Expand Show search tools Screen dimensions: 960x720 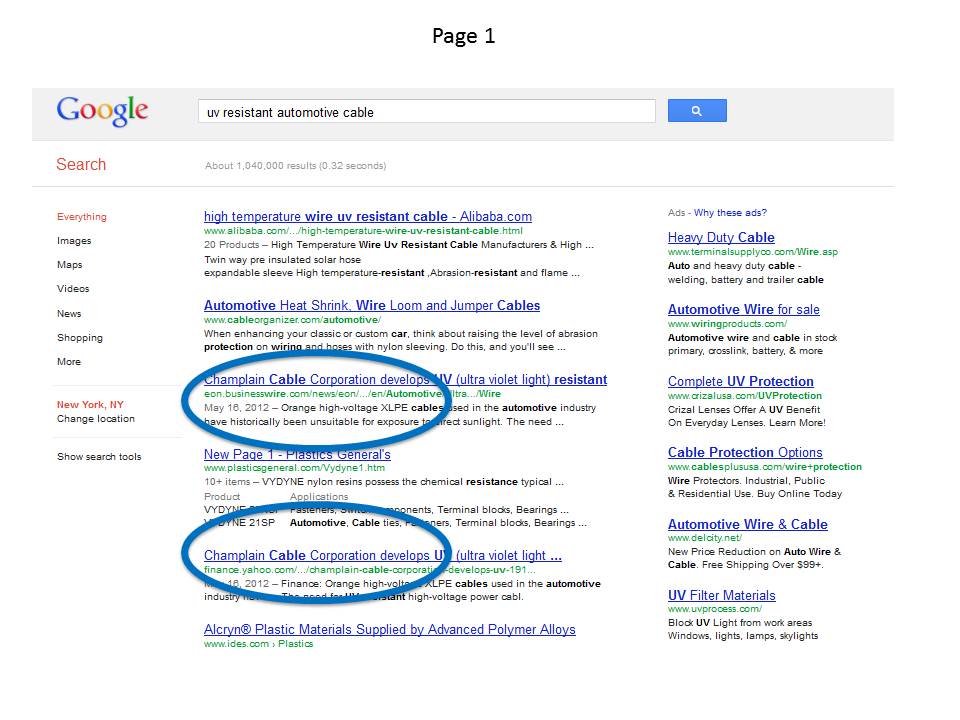(x=99, y=457)
